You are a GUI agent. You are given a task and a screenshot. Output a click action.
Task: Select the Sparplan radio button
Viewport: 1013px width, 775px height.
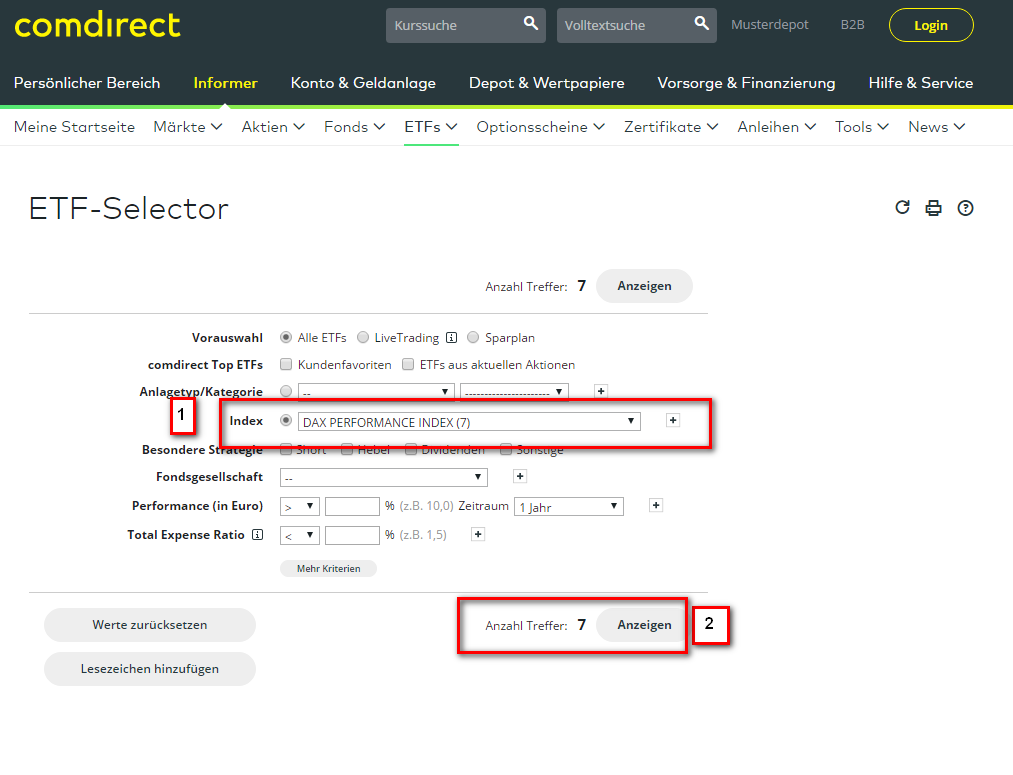coord(474,338)
